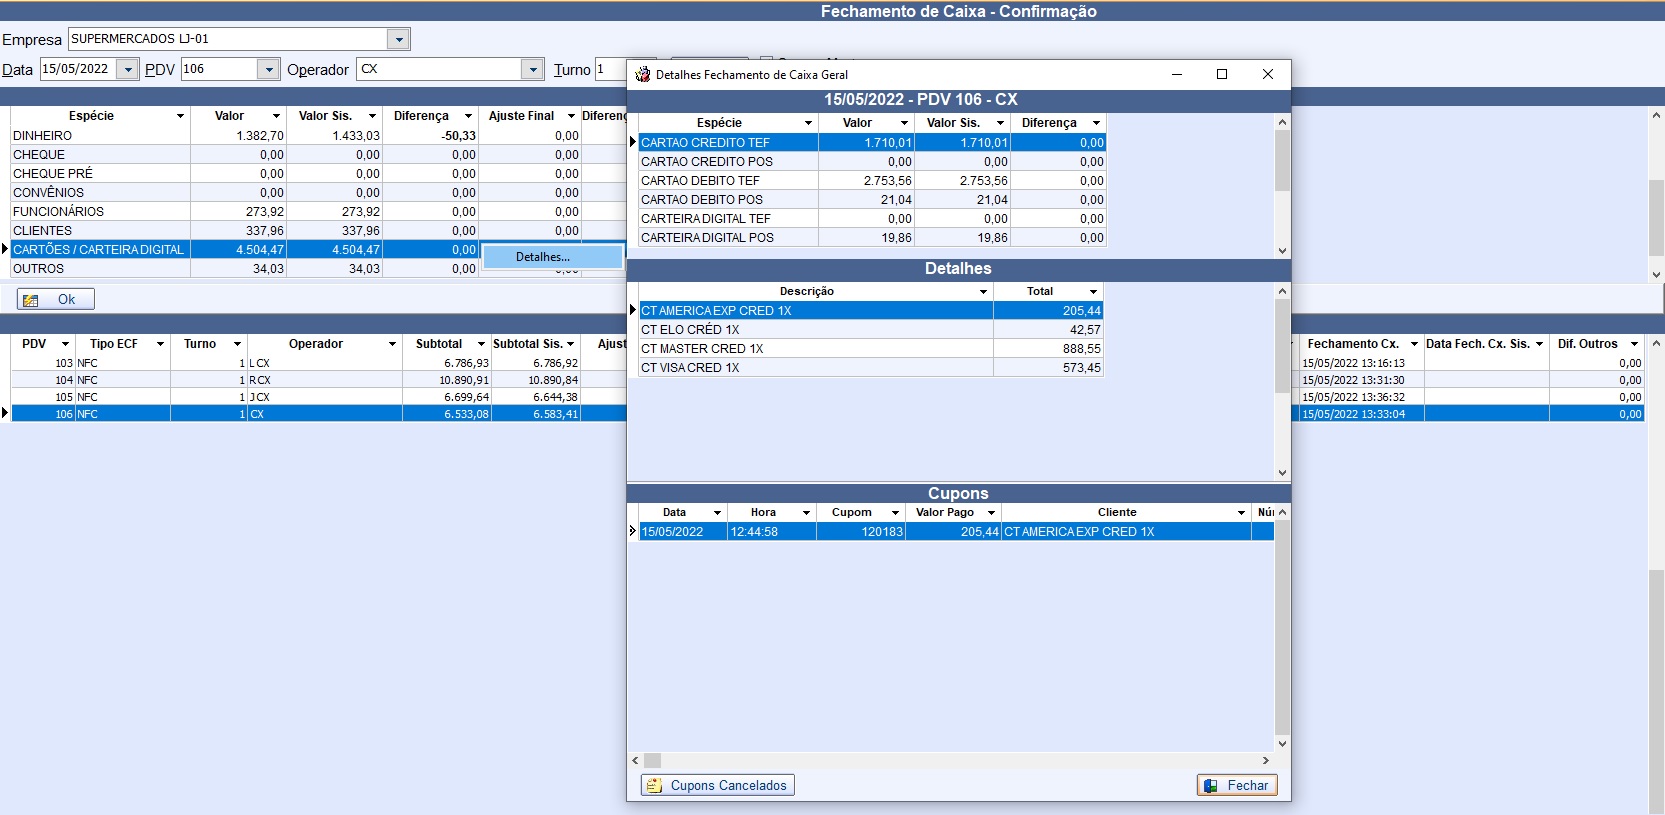This screenshot has height=815, width=1665.
Task: Select CT MASTER CRED 1X row
Action: pos(870,349)
